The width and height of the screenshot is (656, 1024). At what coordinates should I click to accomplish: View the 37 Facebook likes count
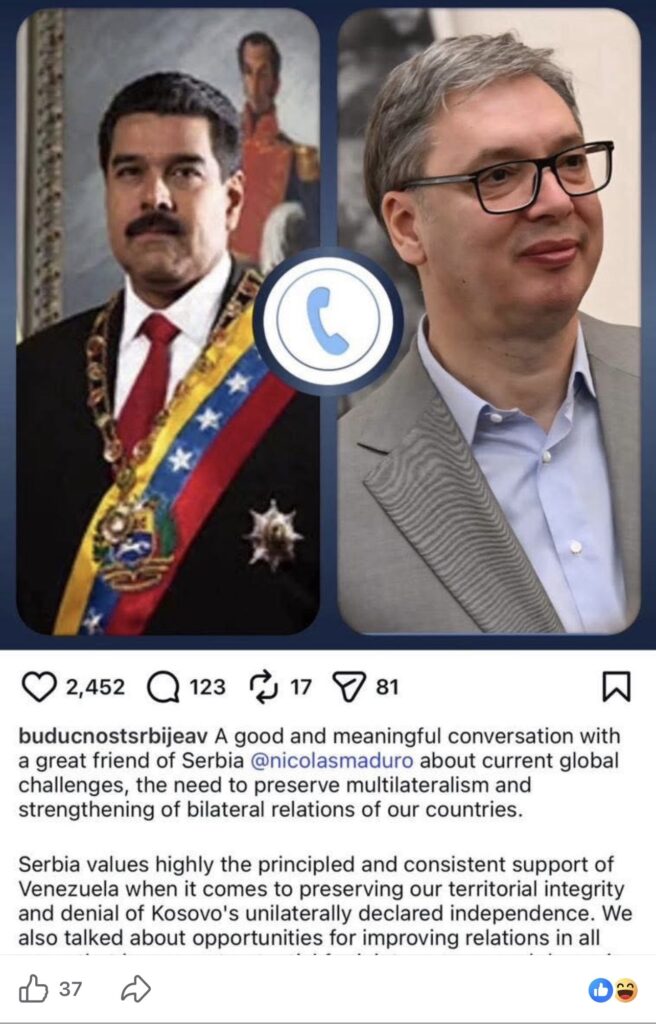(x=71, y=989)
